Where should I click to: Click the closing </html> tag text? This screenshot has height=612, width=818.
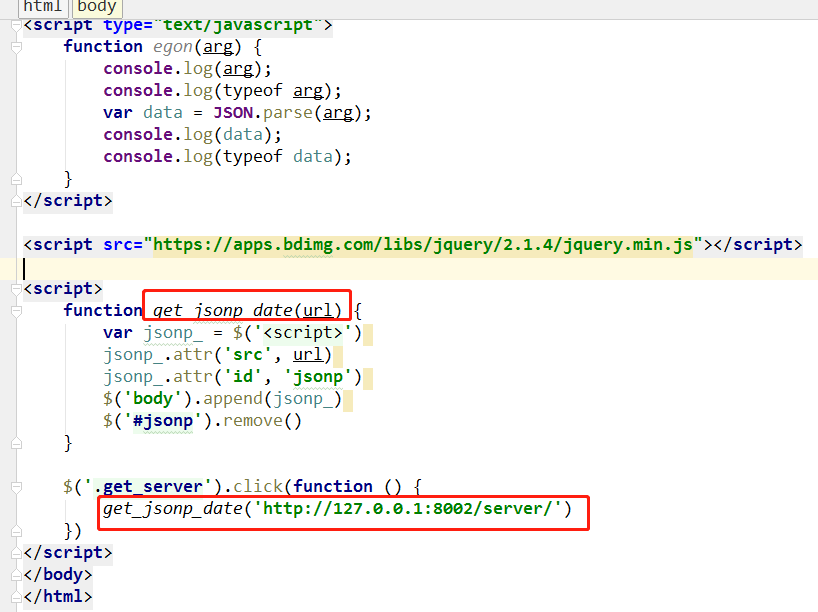click(x=58, y=597)
